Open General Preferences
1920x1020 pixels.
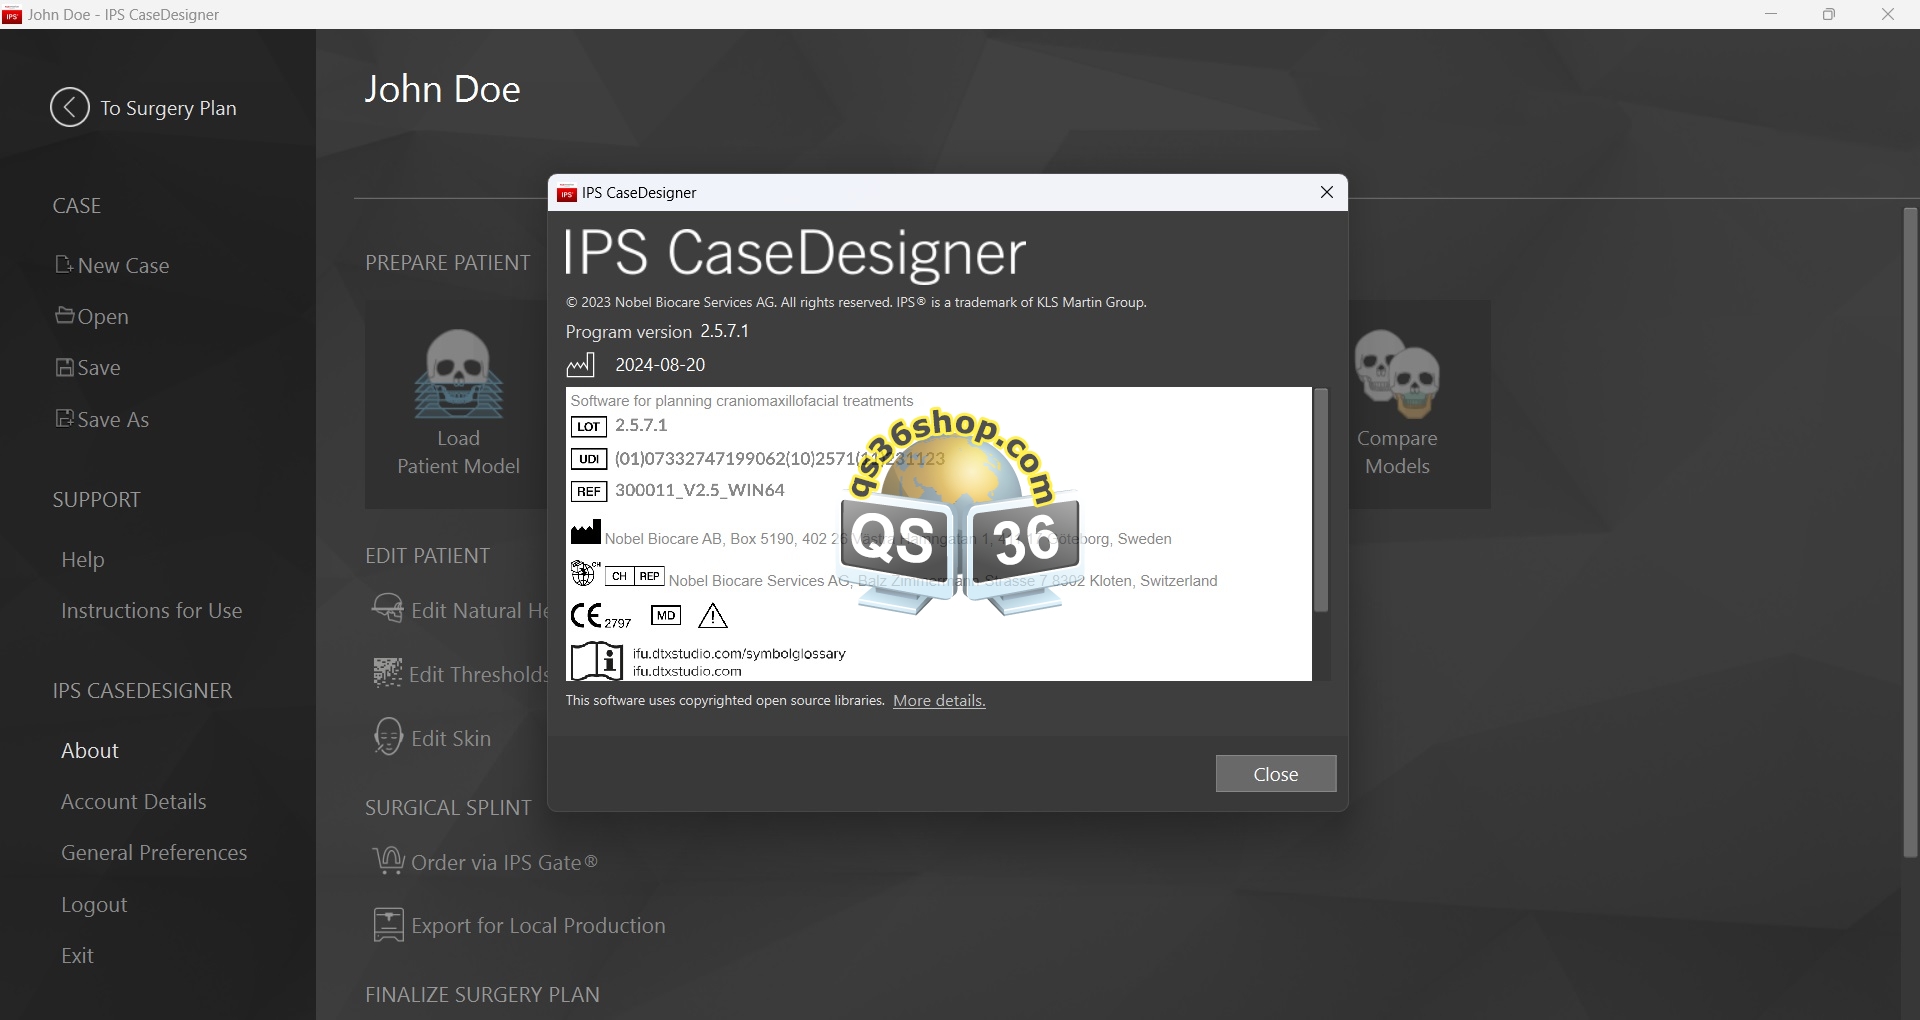tap(154, 852)
